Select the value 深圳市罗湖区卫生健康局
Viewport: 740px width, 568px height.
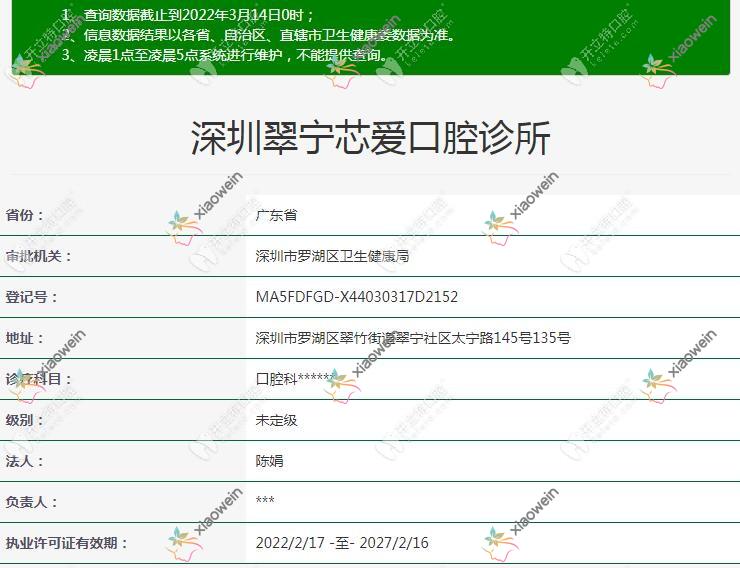(332, 256)
